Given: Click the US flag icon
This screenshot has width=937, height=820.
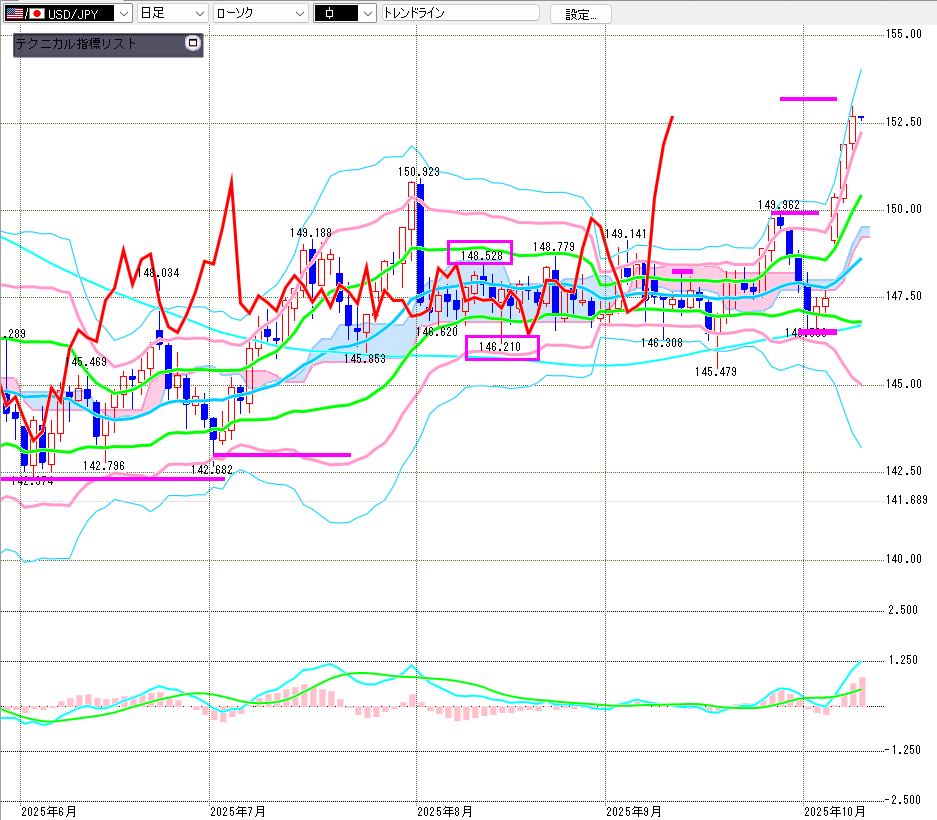Looking at the screenshot, I should pos(13,14).
